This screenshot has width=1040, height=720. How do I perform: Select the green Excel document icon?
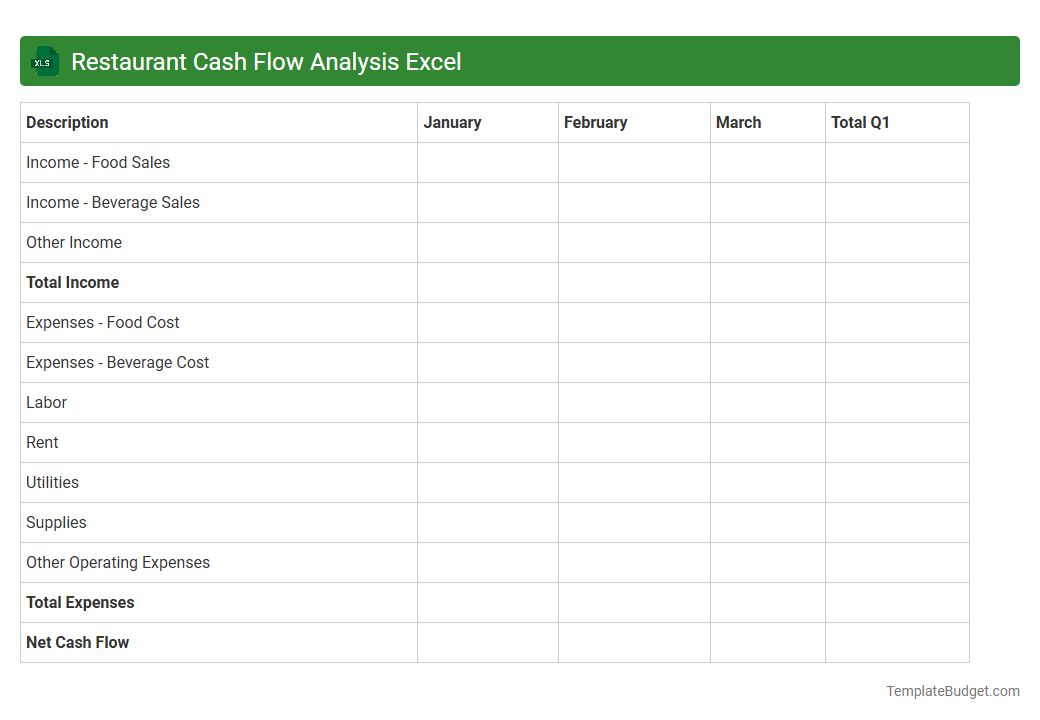(x=44, y=61)
